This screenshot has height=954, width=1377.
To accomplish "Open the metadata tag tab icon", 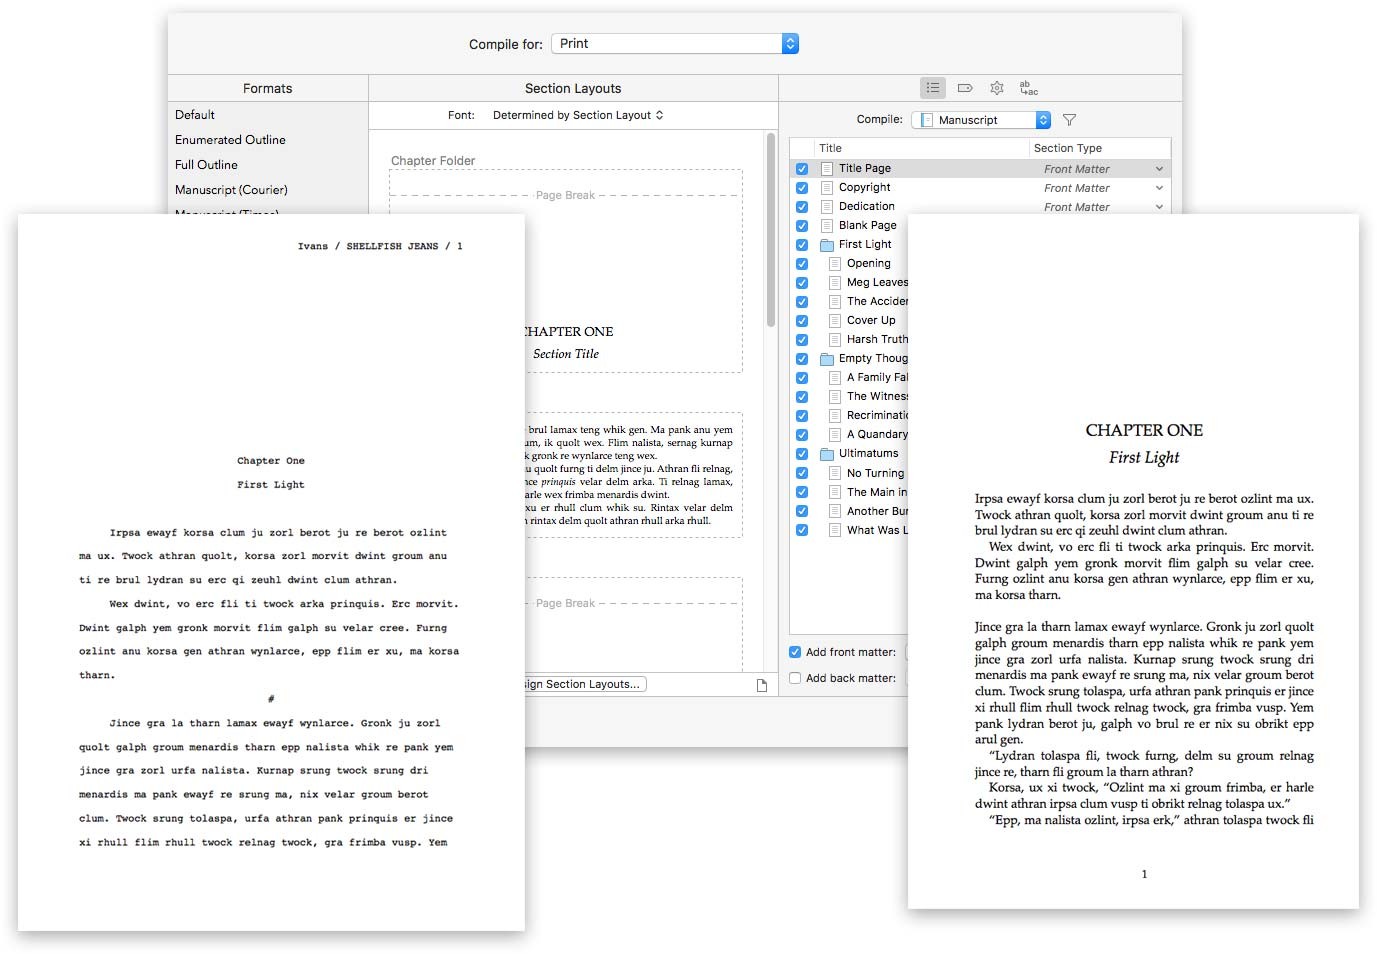I will (965, 88).
